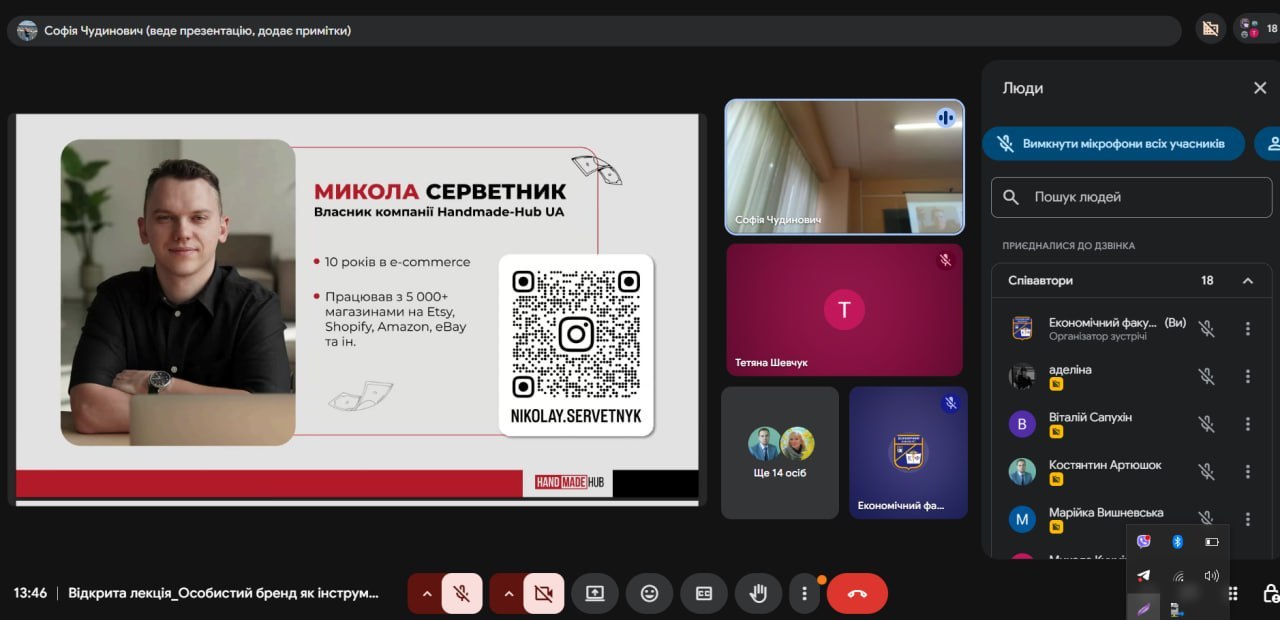Click Wi-Fi icon in system tray popup
1280x620 pixels.
coord(1178,576)
